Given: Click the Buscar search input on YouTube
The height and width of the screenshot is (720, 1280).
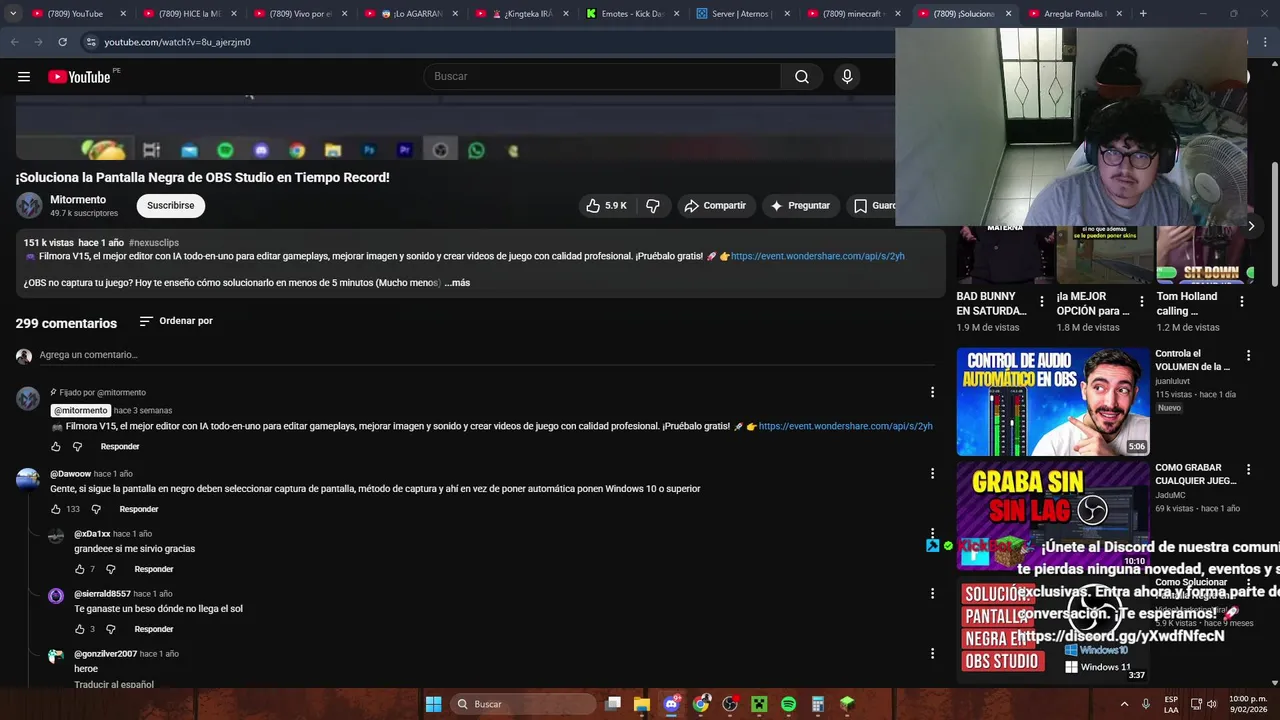Looking at the screenshot, I should click(602, 77).
